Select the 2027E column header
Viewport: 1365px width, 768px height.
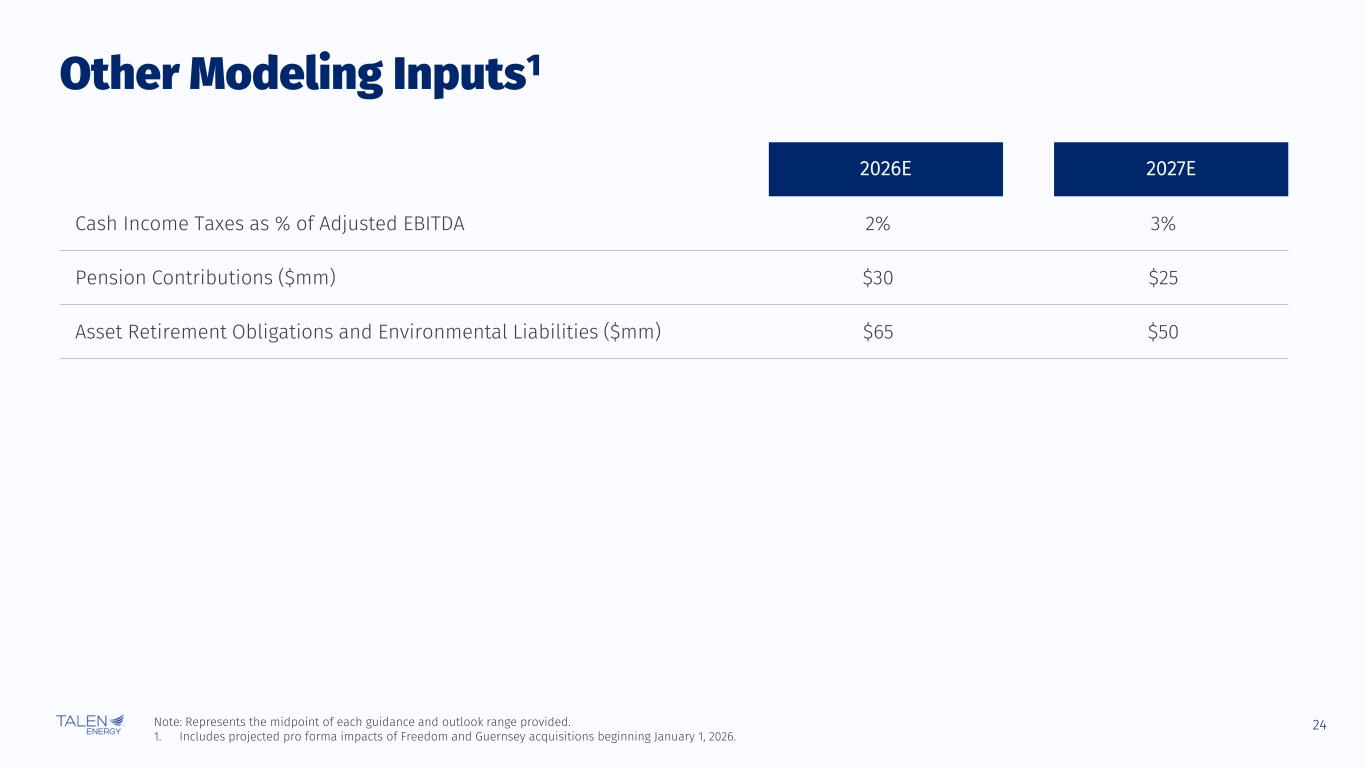coord(1170,169)
